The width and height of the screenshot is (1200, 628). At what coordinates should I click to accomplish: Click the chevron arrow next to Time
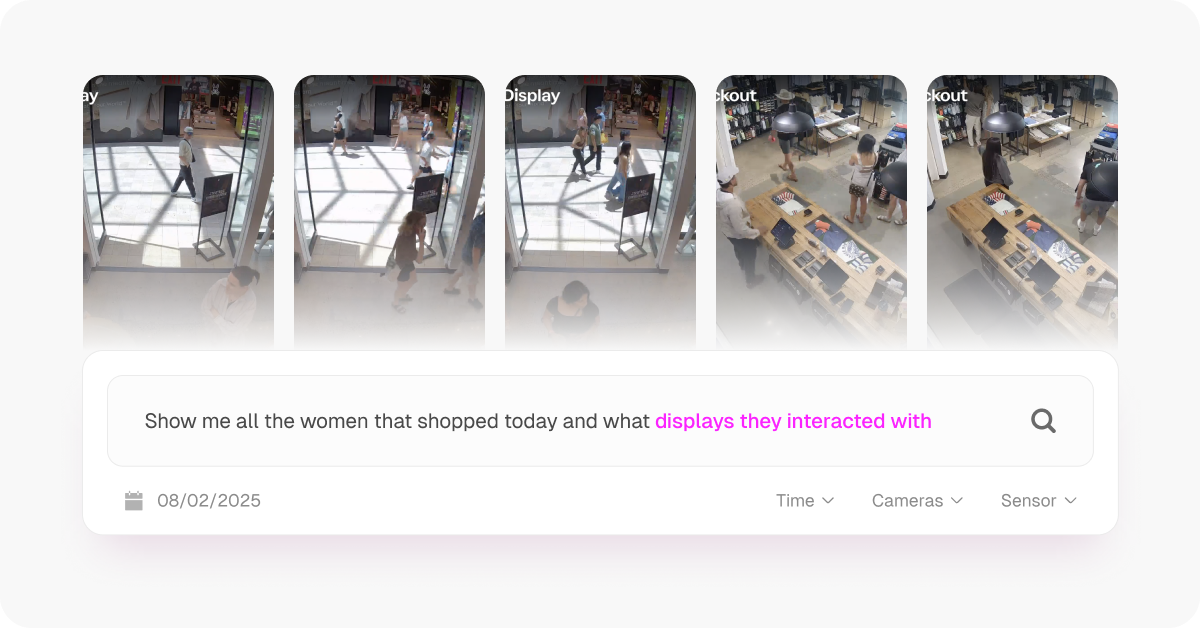[828, 501]
